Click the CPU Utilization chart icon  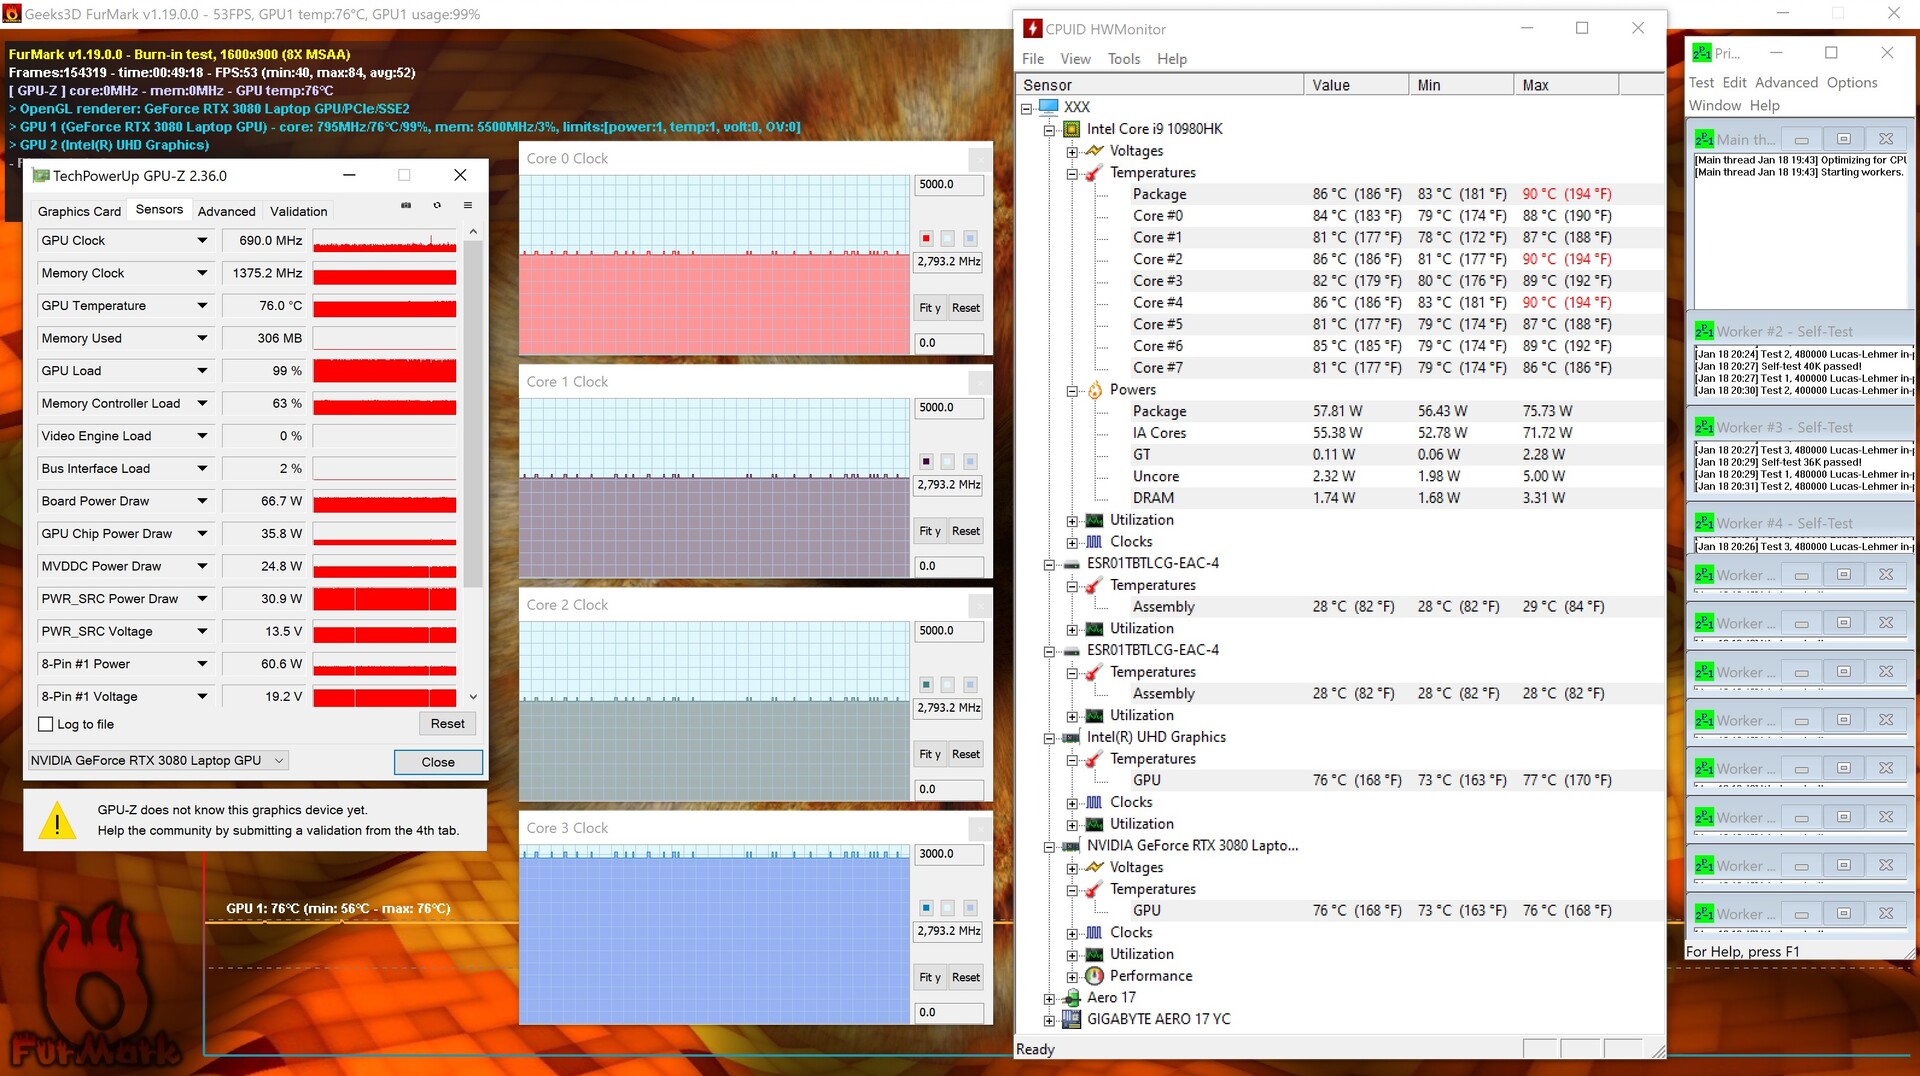(1094, 520)
